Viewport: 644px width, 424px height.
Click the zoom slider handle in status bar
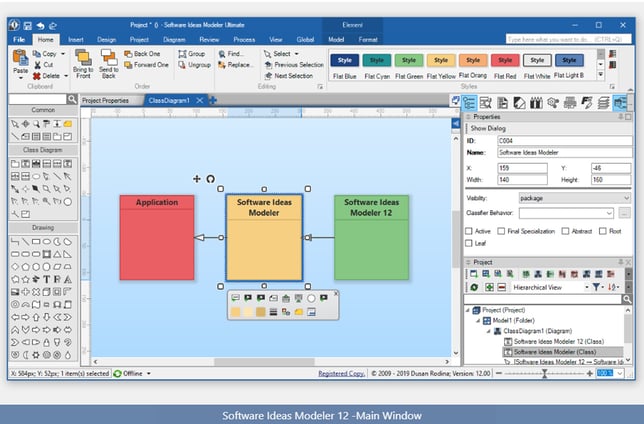[544, 373]
